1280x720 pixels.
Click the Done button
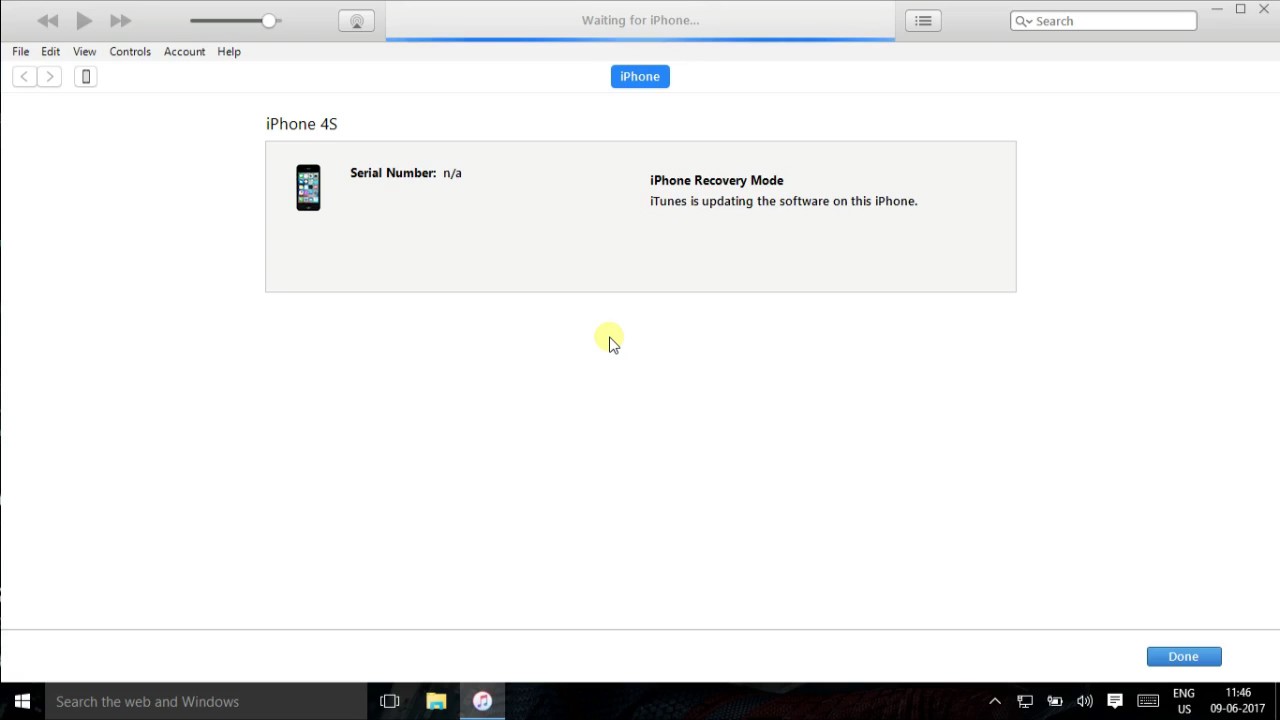click(1184, 657)
